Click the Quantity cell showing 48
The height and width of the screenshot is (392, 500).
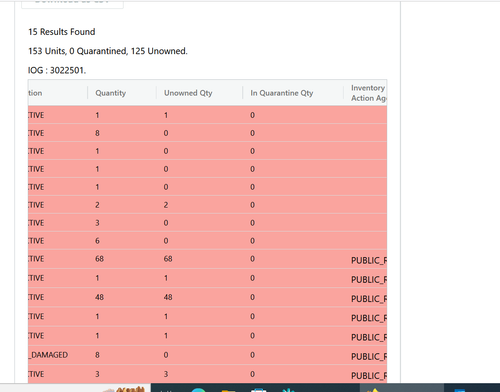[x=99, y=297]
